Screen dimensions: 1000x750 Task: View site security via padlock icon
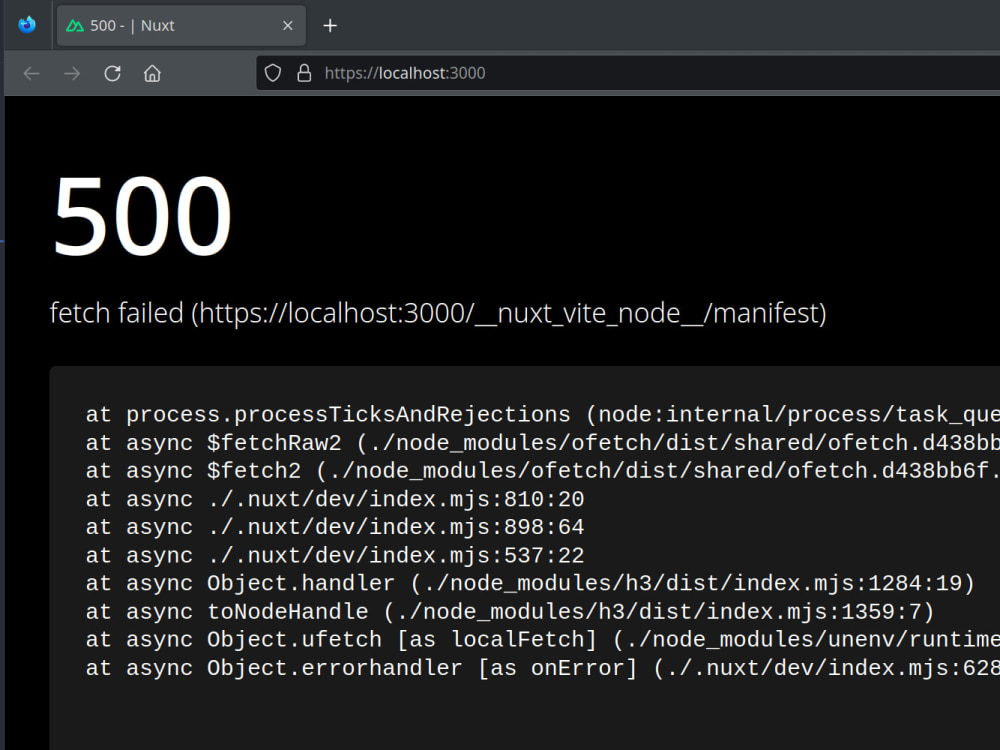click(x=304, y=73)
